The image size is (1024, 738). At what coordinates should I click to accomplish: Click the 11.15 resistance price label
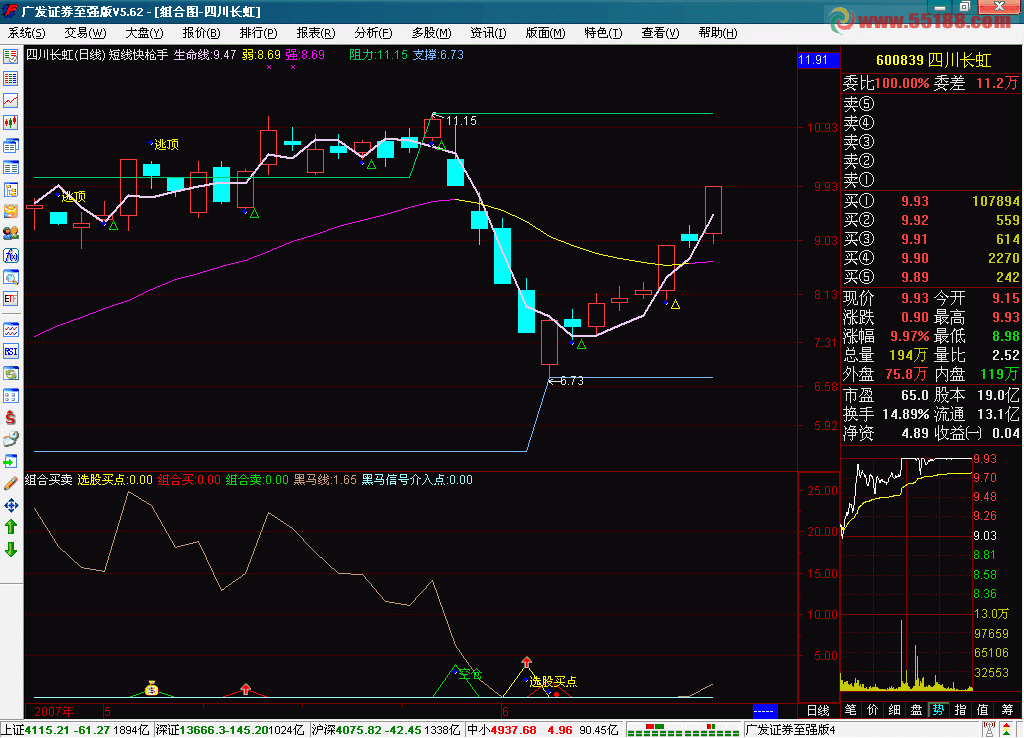(461, 121)
